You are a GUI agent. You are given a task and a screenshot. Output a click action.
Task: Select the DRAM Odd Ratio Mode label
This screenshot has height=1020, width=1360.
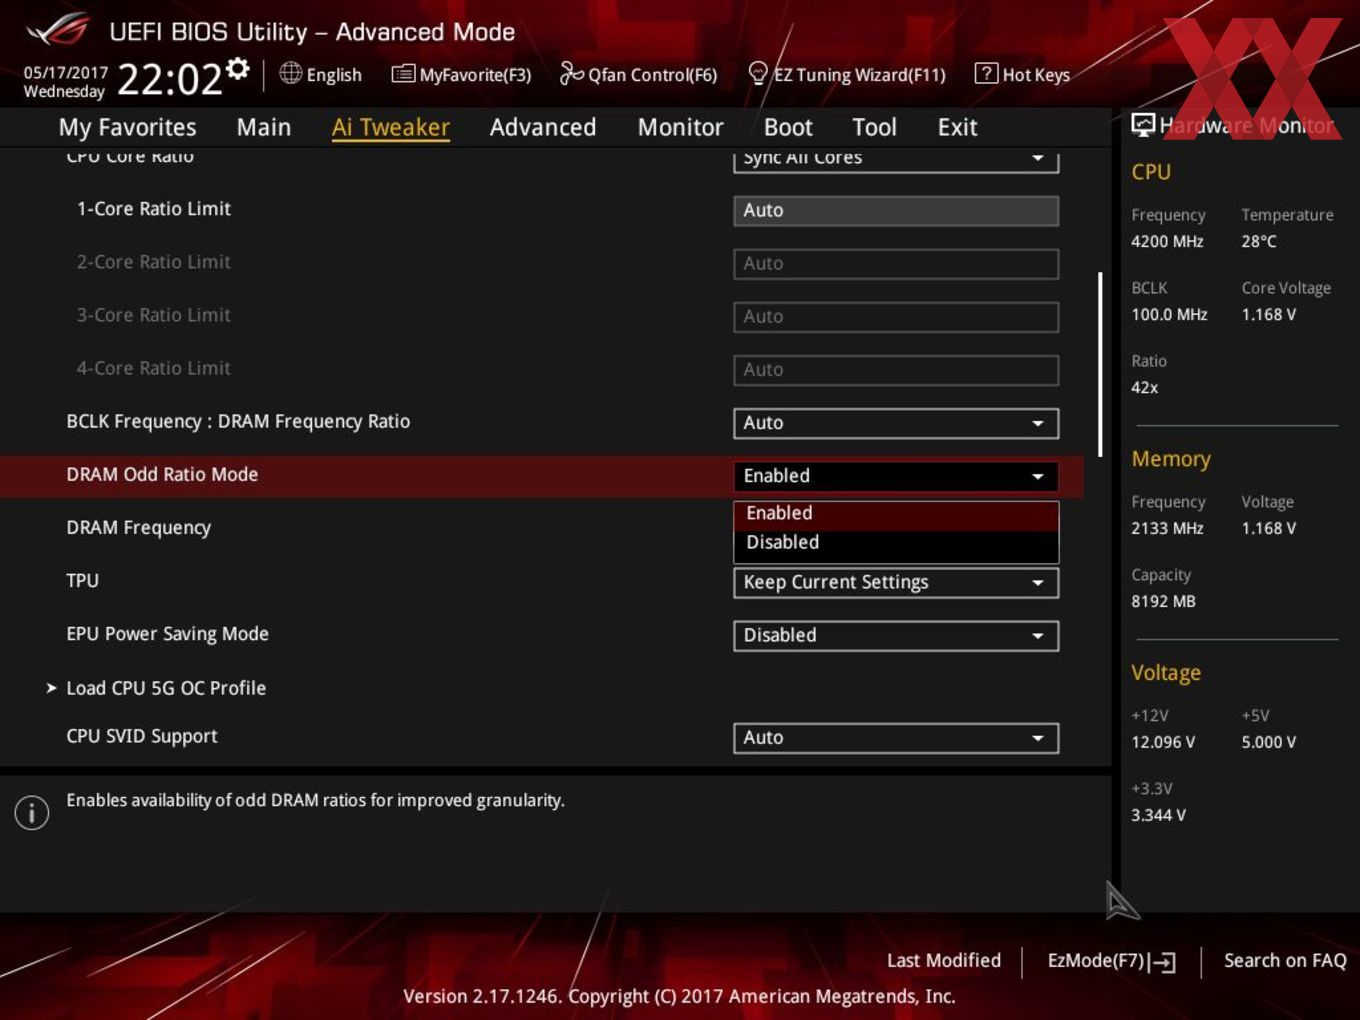(x=162, y=474)
